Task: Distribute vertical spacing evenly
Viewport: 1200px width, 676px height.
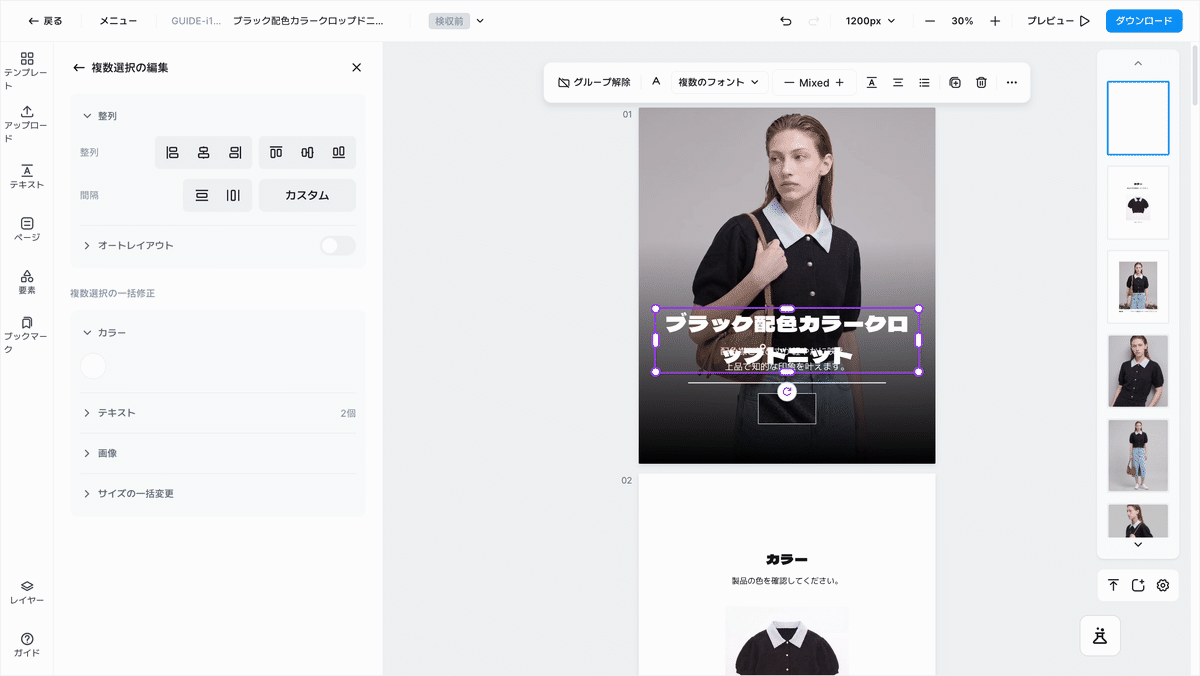Action: [x=202, y=195]
